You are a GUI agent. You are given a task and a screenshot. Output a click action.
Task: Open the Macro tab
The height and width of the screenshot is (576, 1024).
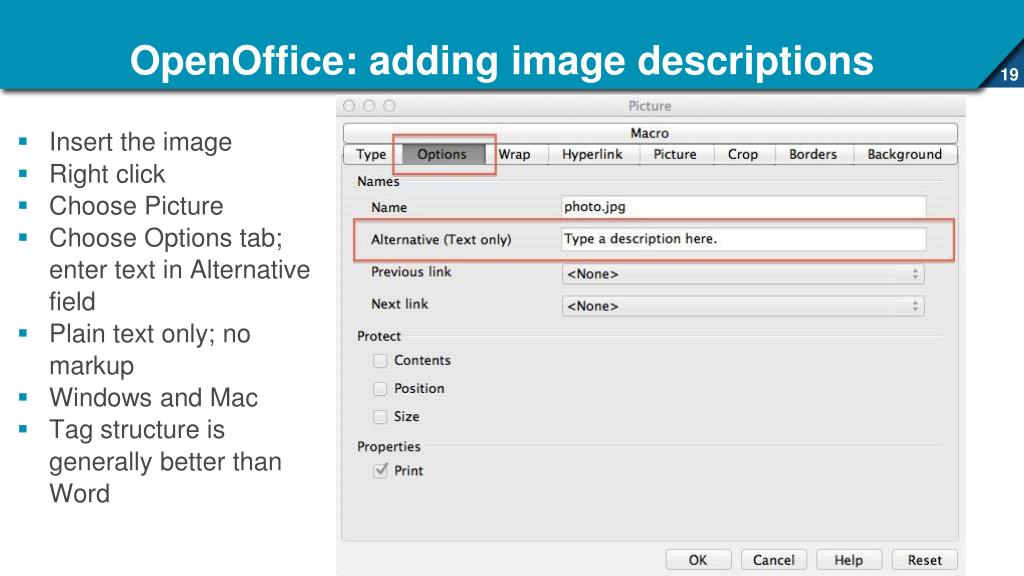click(650, 133)
